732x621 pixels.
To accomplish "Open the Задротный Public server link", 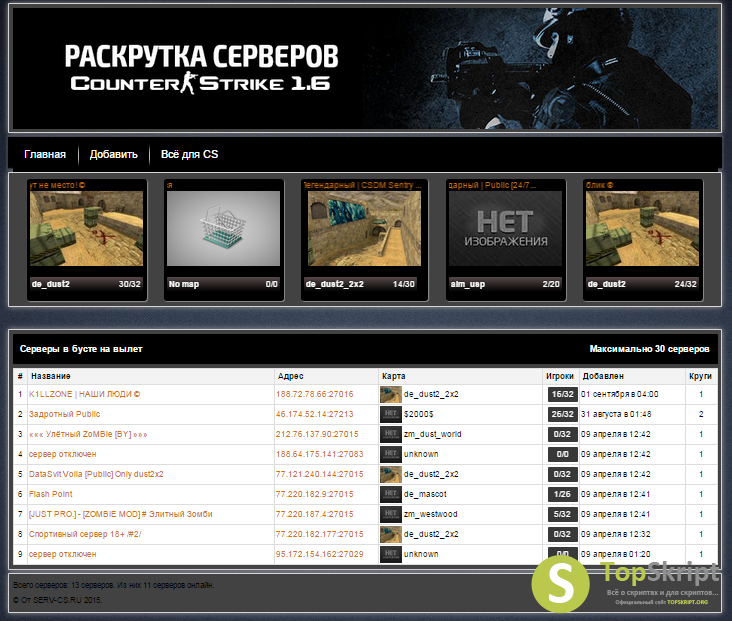I will 64,414.
